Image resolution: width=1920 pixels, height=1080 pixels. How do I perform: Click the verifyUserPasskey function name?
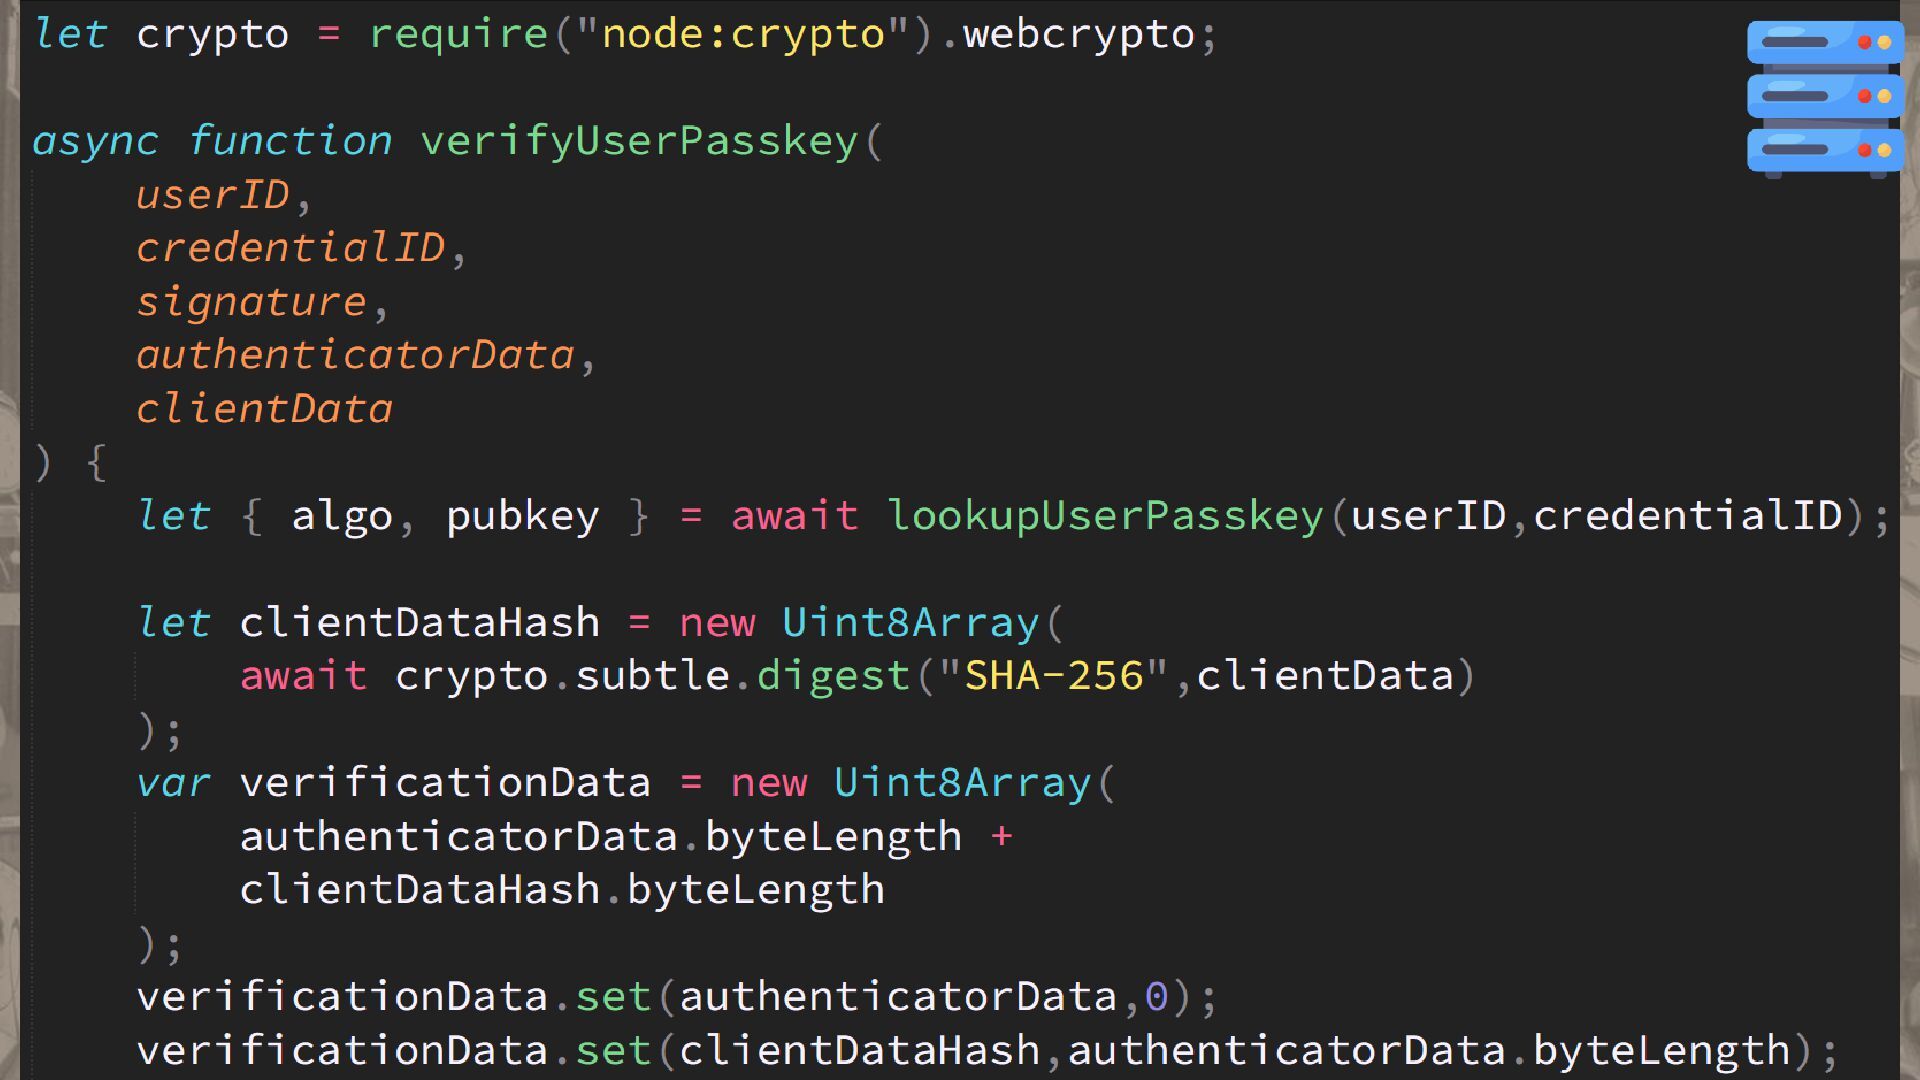pos(639,141)
